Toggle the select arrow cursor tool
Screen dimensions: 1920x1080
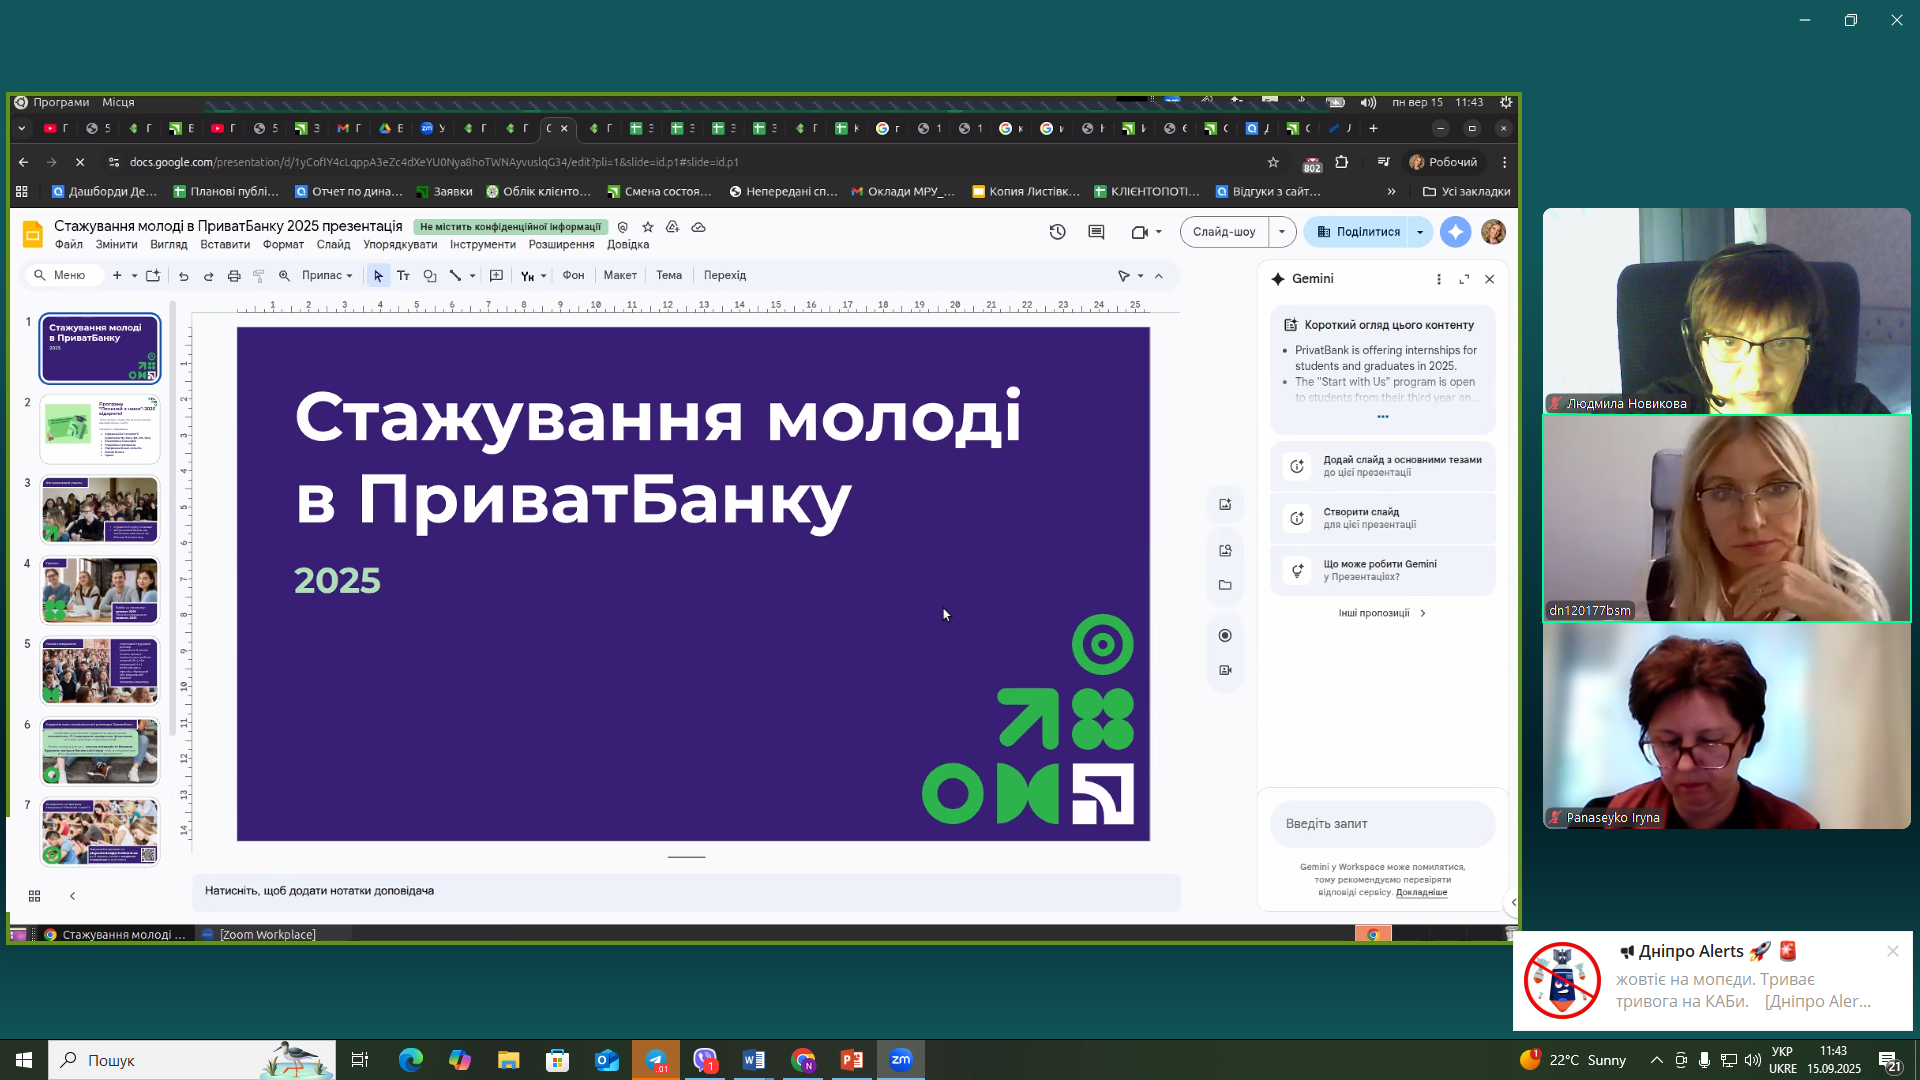pos(378,276)
